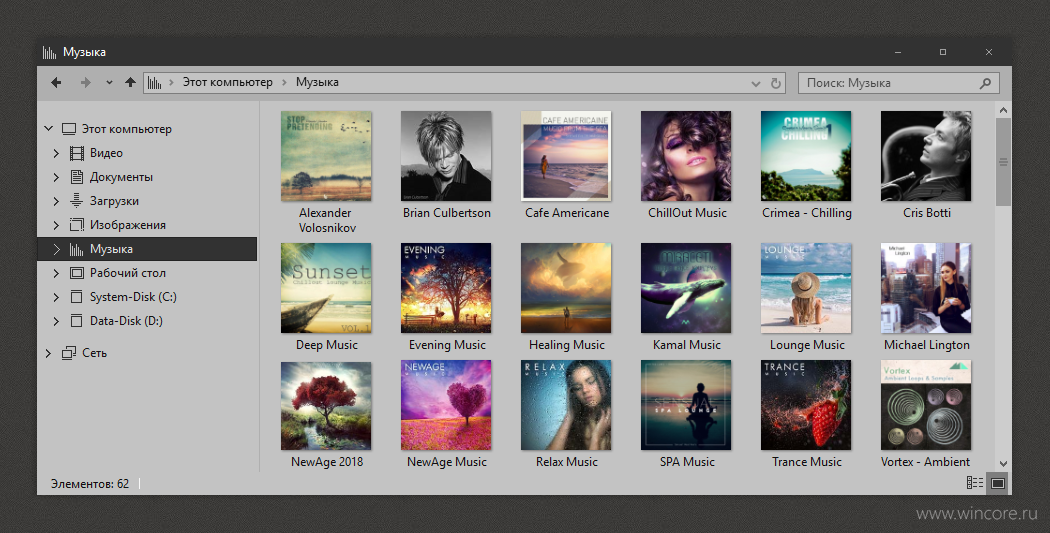Viewport: 1050px width, 533px height.
Task: Select the Deep Music album cover
Action: pos(326,288)
